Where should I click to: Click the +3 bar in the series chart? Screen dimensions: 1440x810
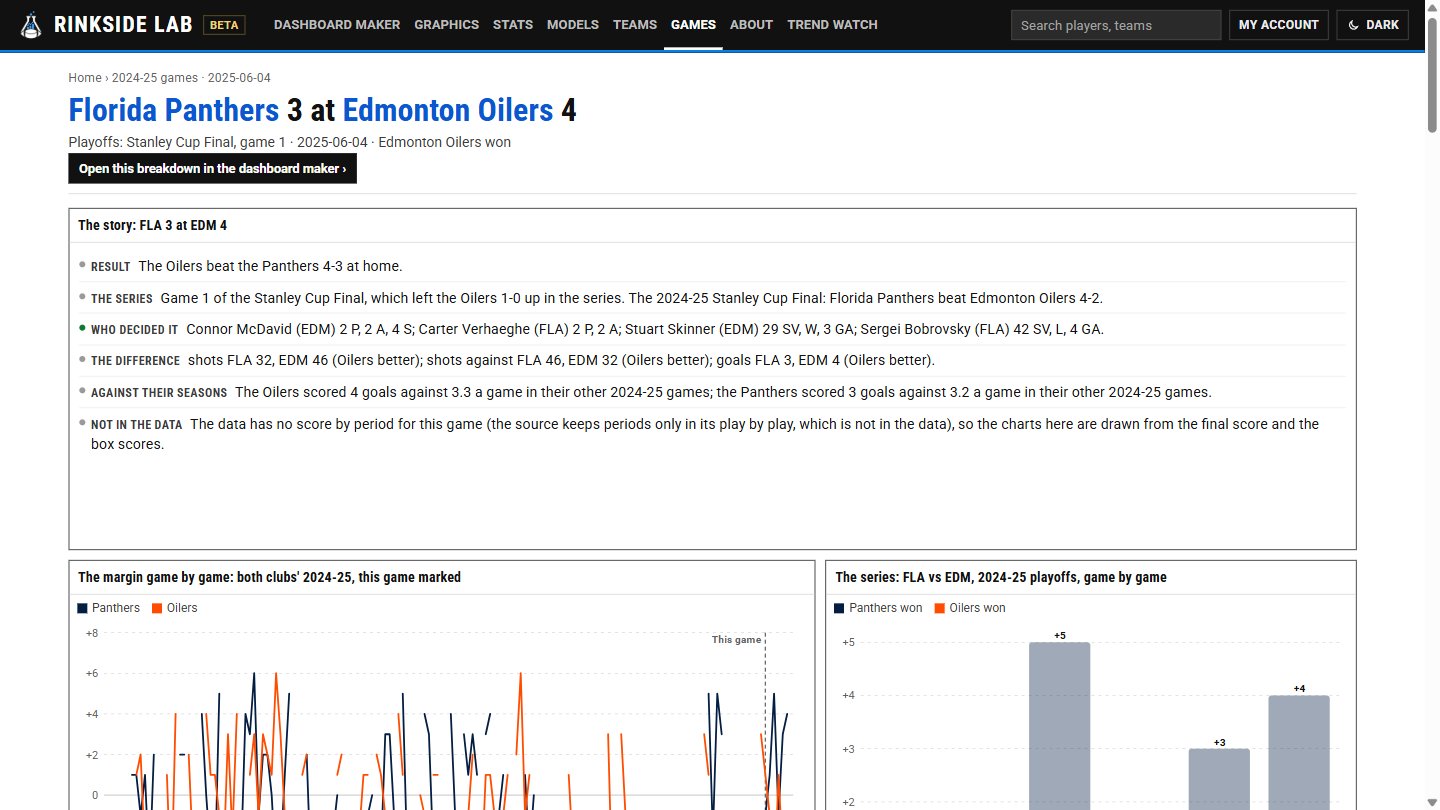pos(1219,779)
